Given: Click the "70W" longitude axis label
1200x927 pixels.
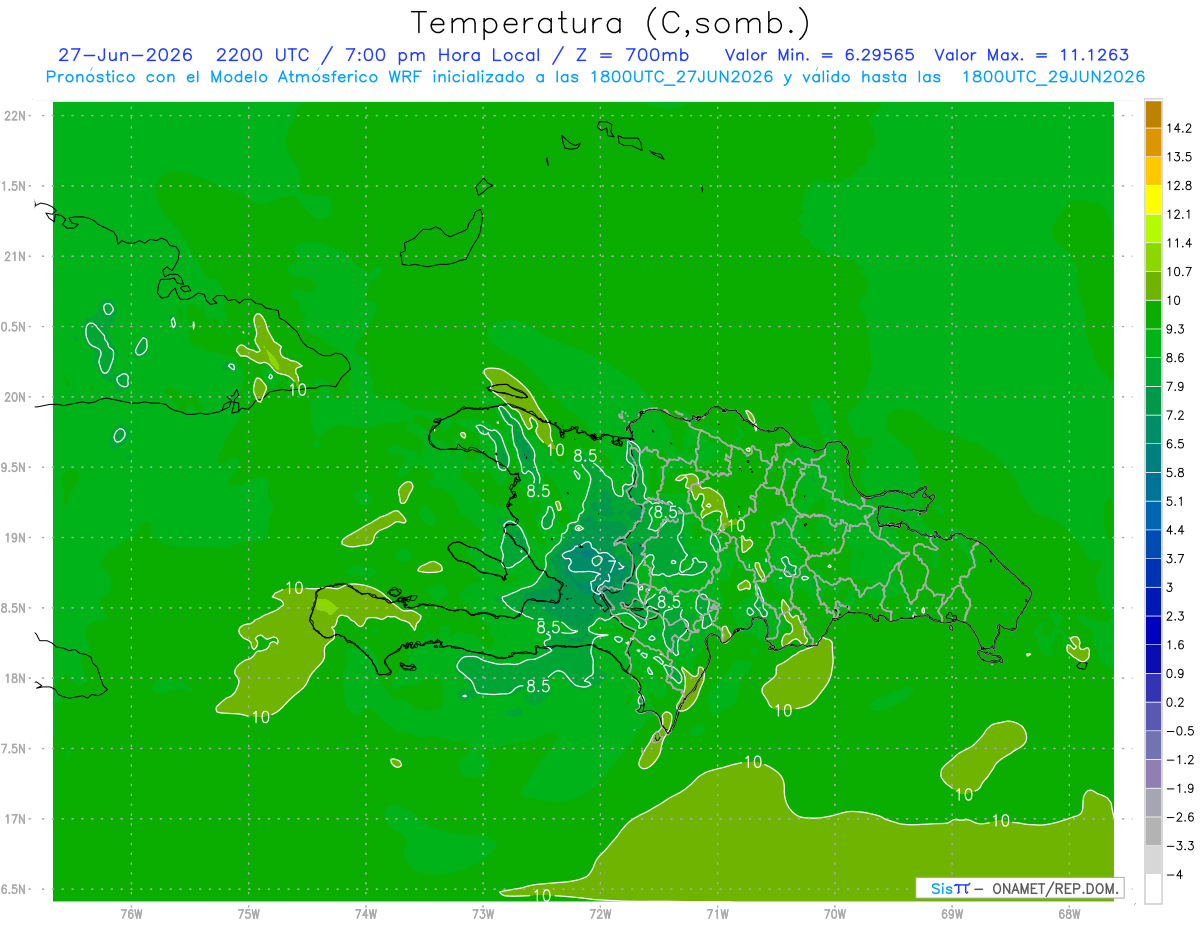Looking at the screenshot, I should [x=834, y=913].
